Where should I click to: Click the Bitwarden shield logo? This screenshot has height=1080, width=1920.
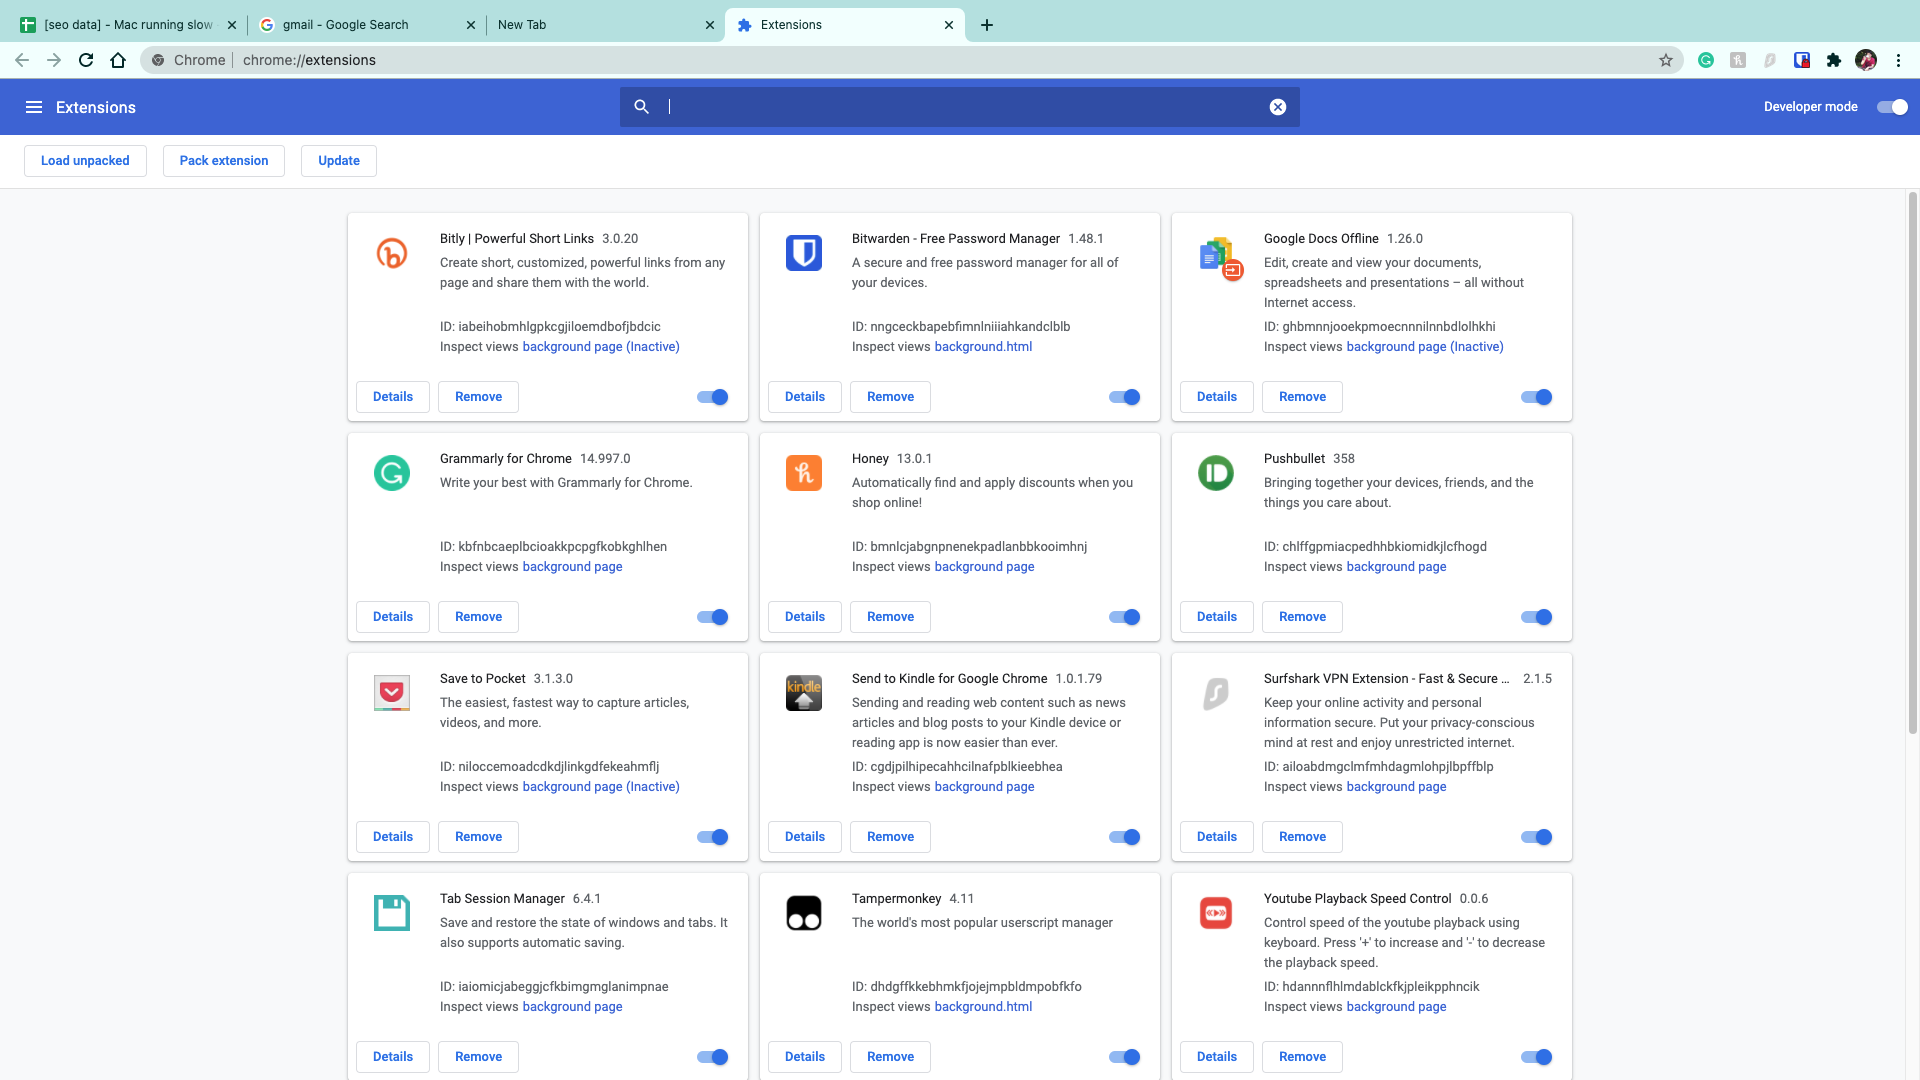click(x=804, y=253)
